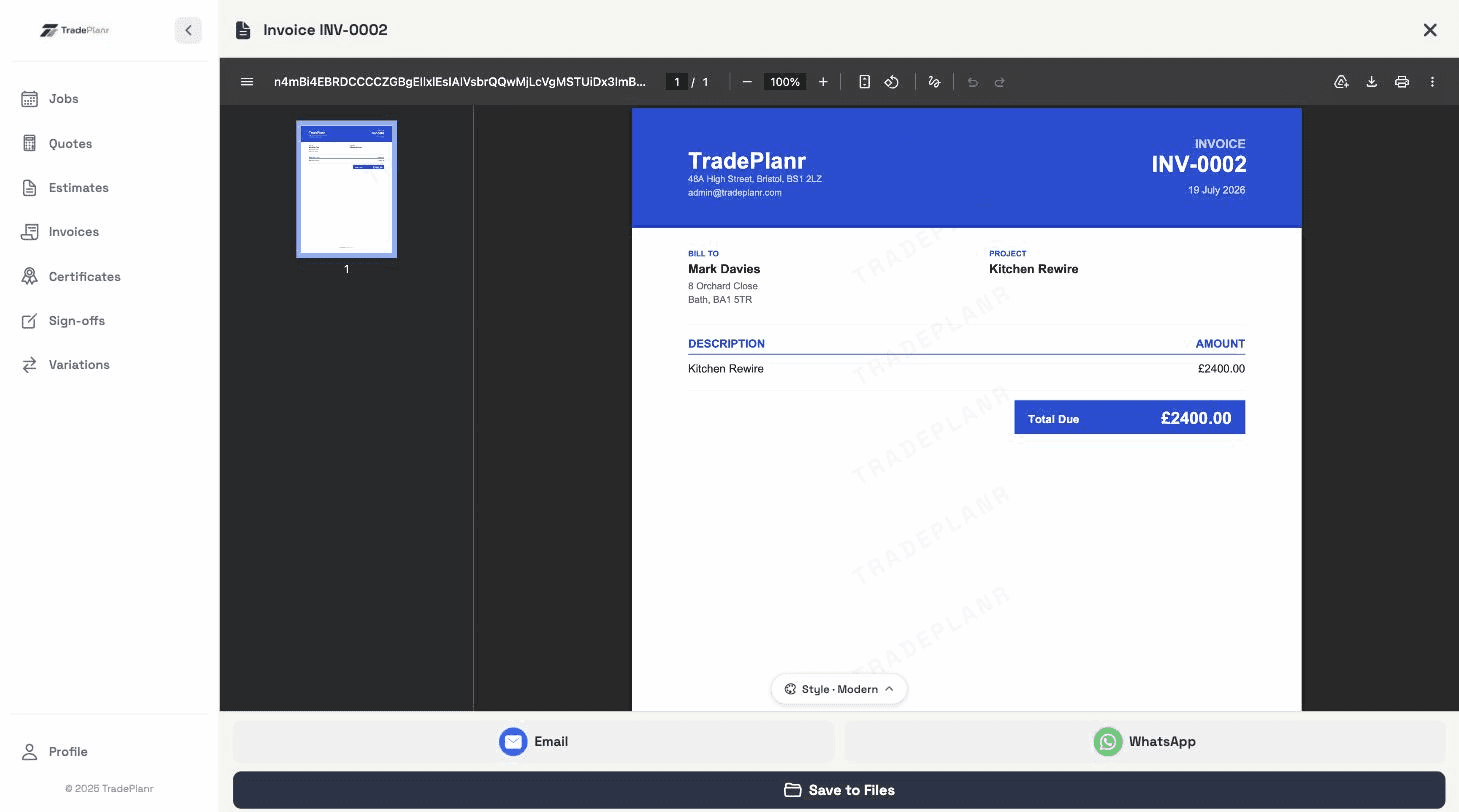Screen dimensions: 1459x812
Task: Click the INV-0002 number in the invoice
Action: coord(1198,164)
